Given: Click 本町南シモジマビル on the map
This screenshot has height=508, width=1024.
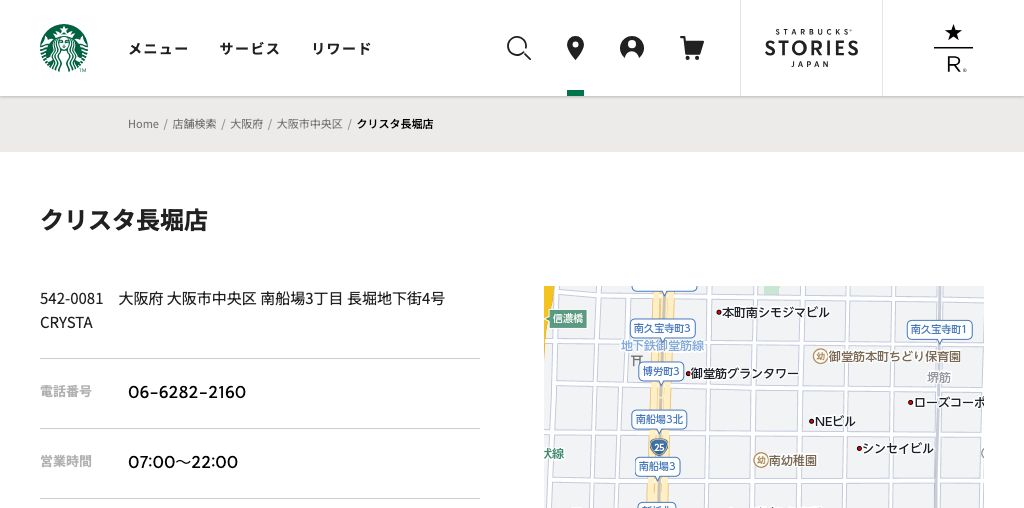Looking at the screenshot, I should pos(775,312).
